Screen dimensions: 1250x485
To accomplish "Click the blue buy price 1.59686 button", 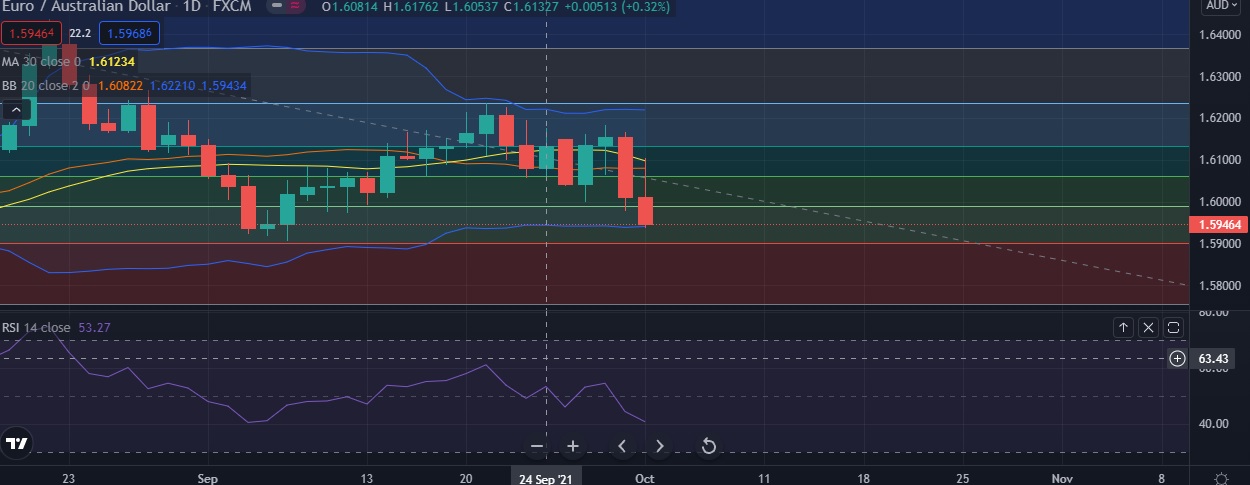I will 129,33.
